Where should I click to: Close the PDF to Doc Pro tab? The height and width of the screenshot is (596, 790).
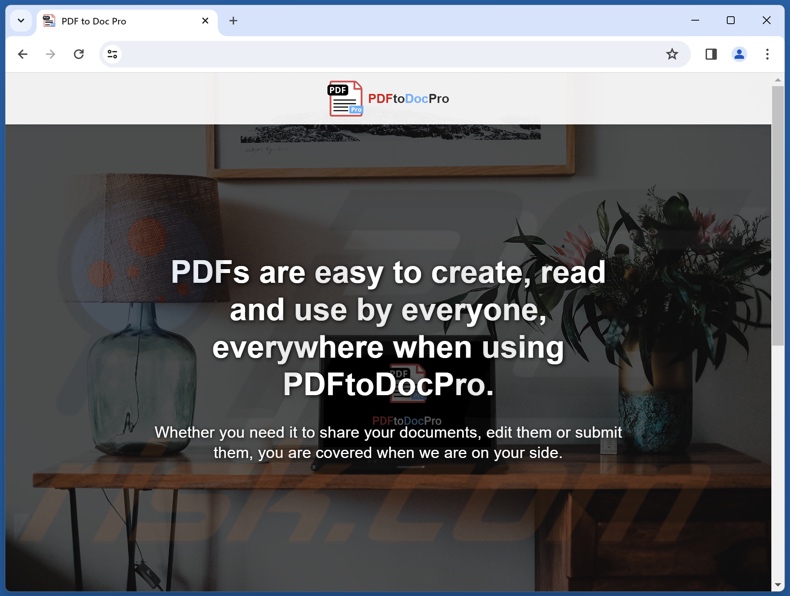coord(205,21)
